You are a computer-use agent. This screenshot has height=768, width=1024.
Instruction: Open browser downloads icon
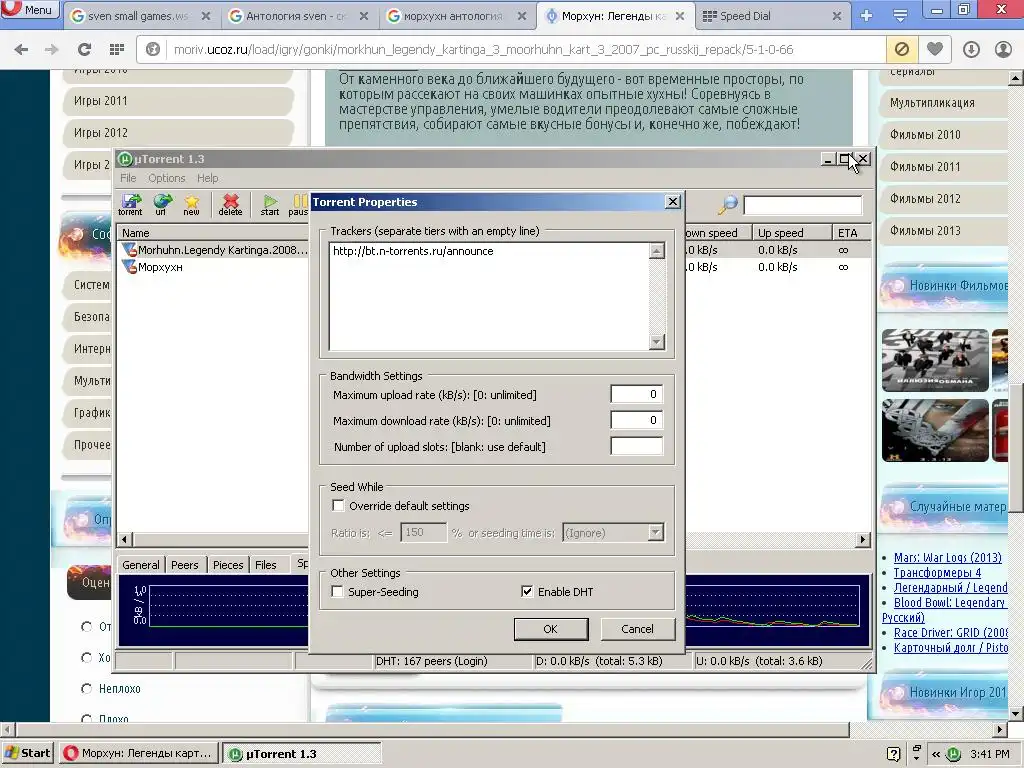point(971,49)
